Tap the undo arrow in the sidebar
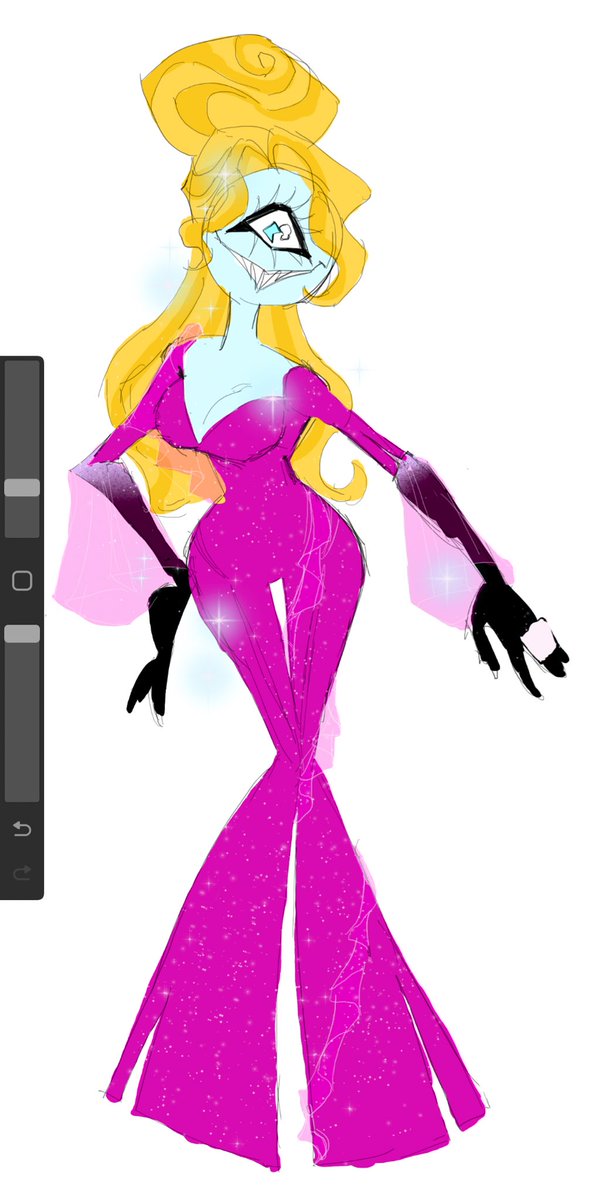The height and width of the screenshot is (1200, 605). pyautogui.click(x=21, y=829)
